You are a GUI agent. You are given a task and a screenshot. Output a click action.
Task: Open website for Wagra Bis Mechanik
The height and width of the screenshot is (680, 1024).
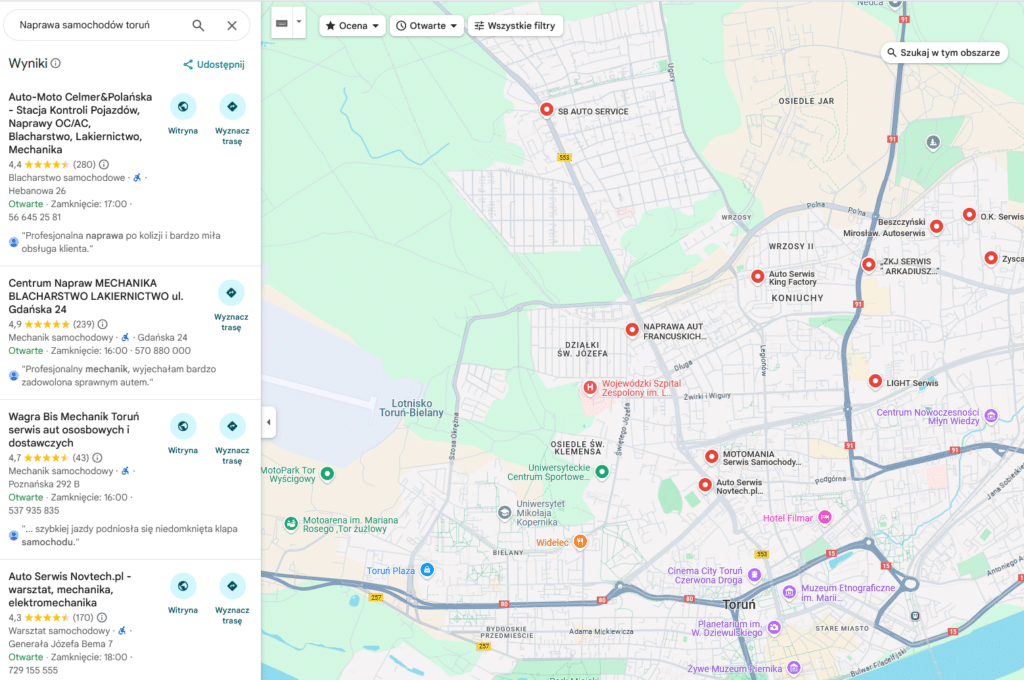point(183,427)
